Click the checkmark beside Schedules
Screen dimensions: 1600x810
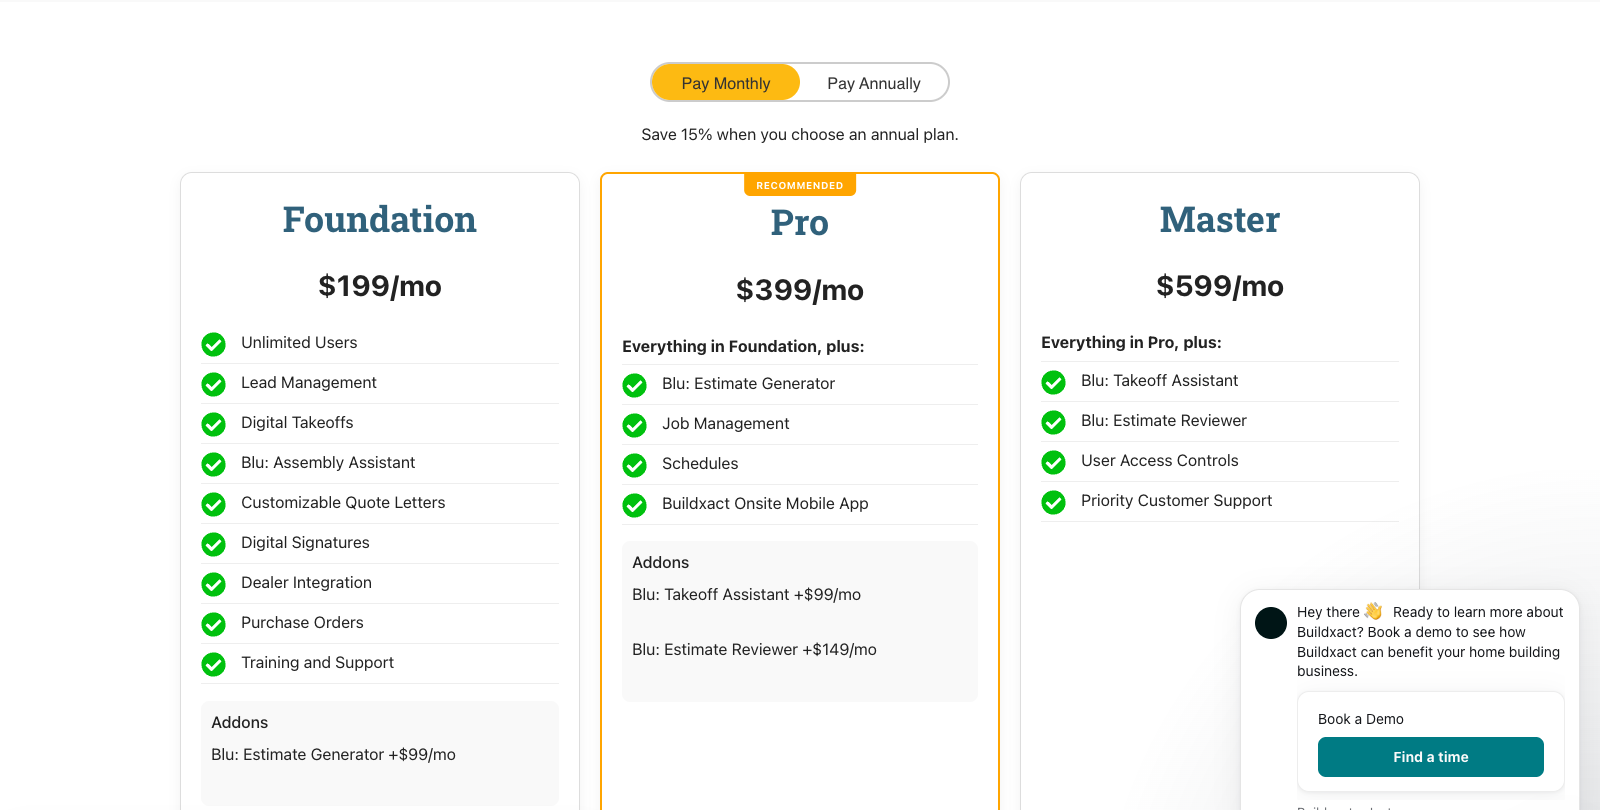(x=634, y=465)
